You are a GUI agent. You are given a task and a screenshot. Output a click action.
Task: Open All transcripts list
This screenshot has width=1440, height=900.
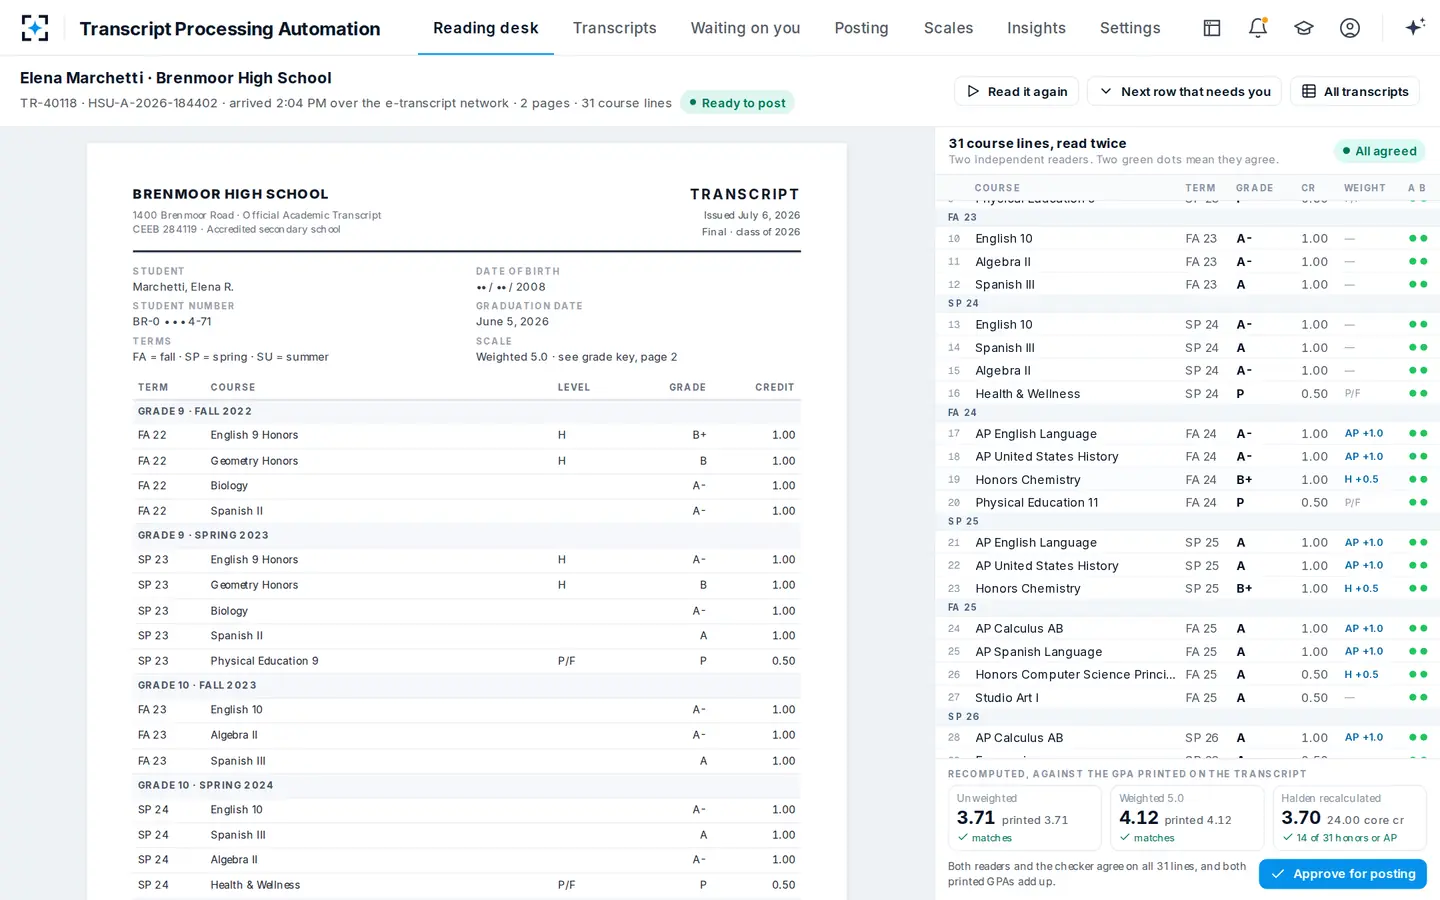tap(1355, 91)
